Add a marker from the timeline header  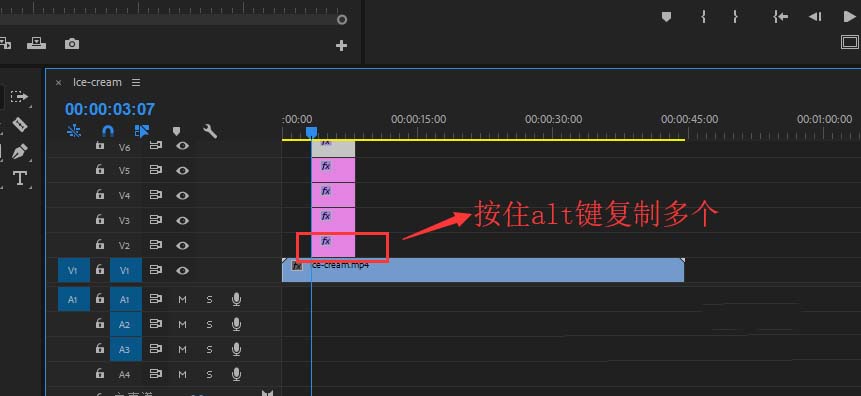[176, 131]
